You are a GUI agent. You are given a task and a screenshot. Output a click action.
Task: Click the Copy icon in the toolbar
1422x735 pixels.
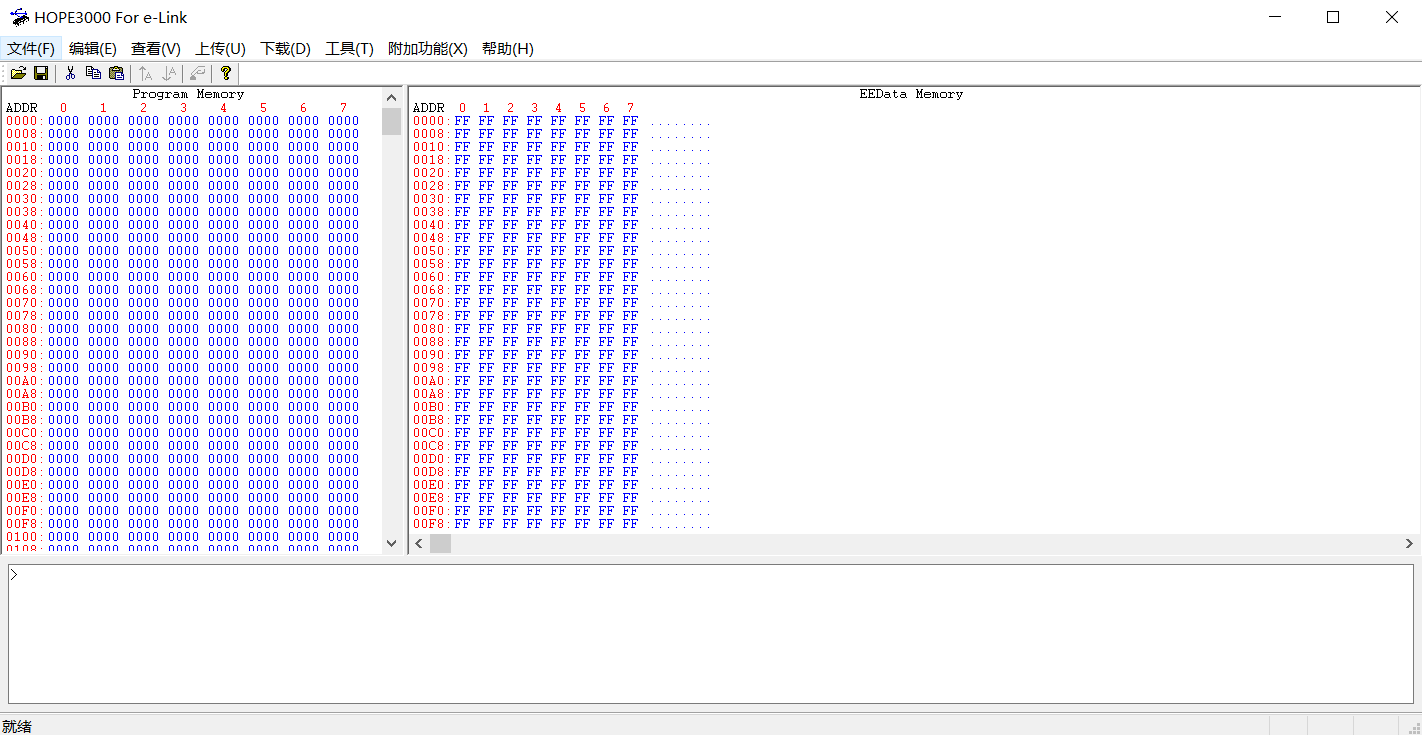pyautogui.click(x=93, y=73)
